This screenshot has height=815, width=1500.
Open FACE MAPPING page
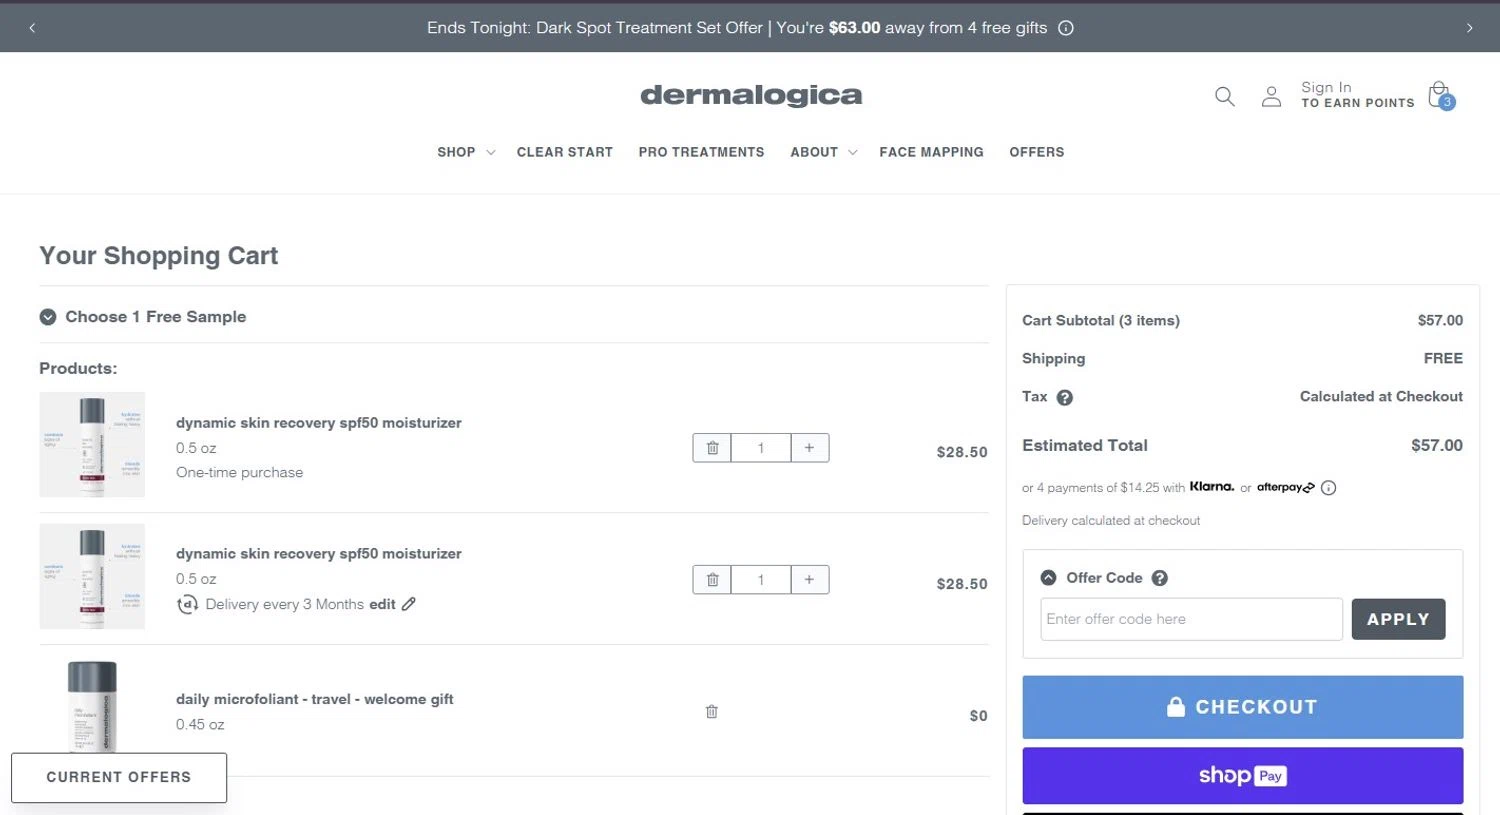[931, 152]
